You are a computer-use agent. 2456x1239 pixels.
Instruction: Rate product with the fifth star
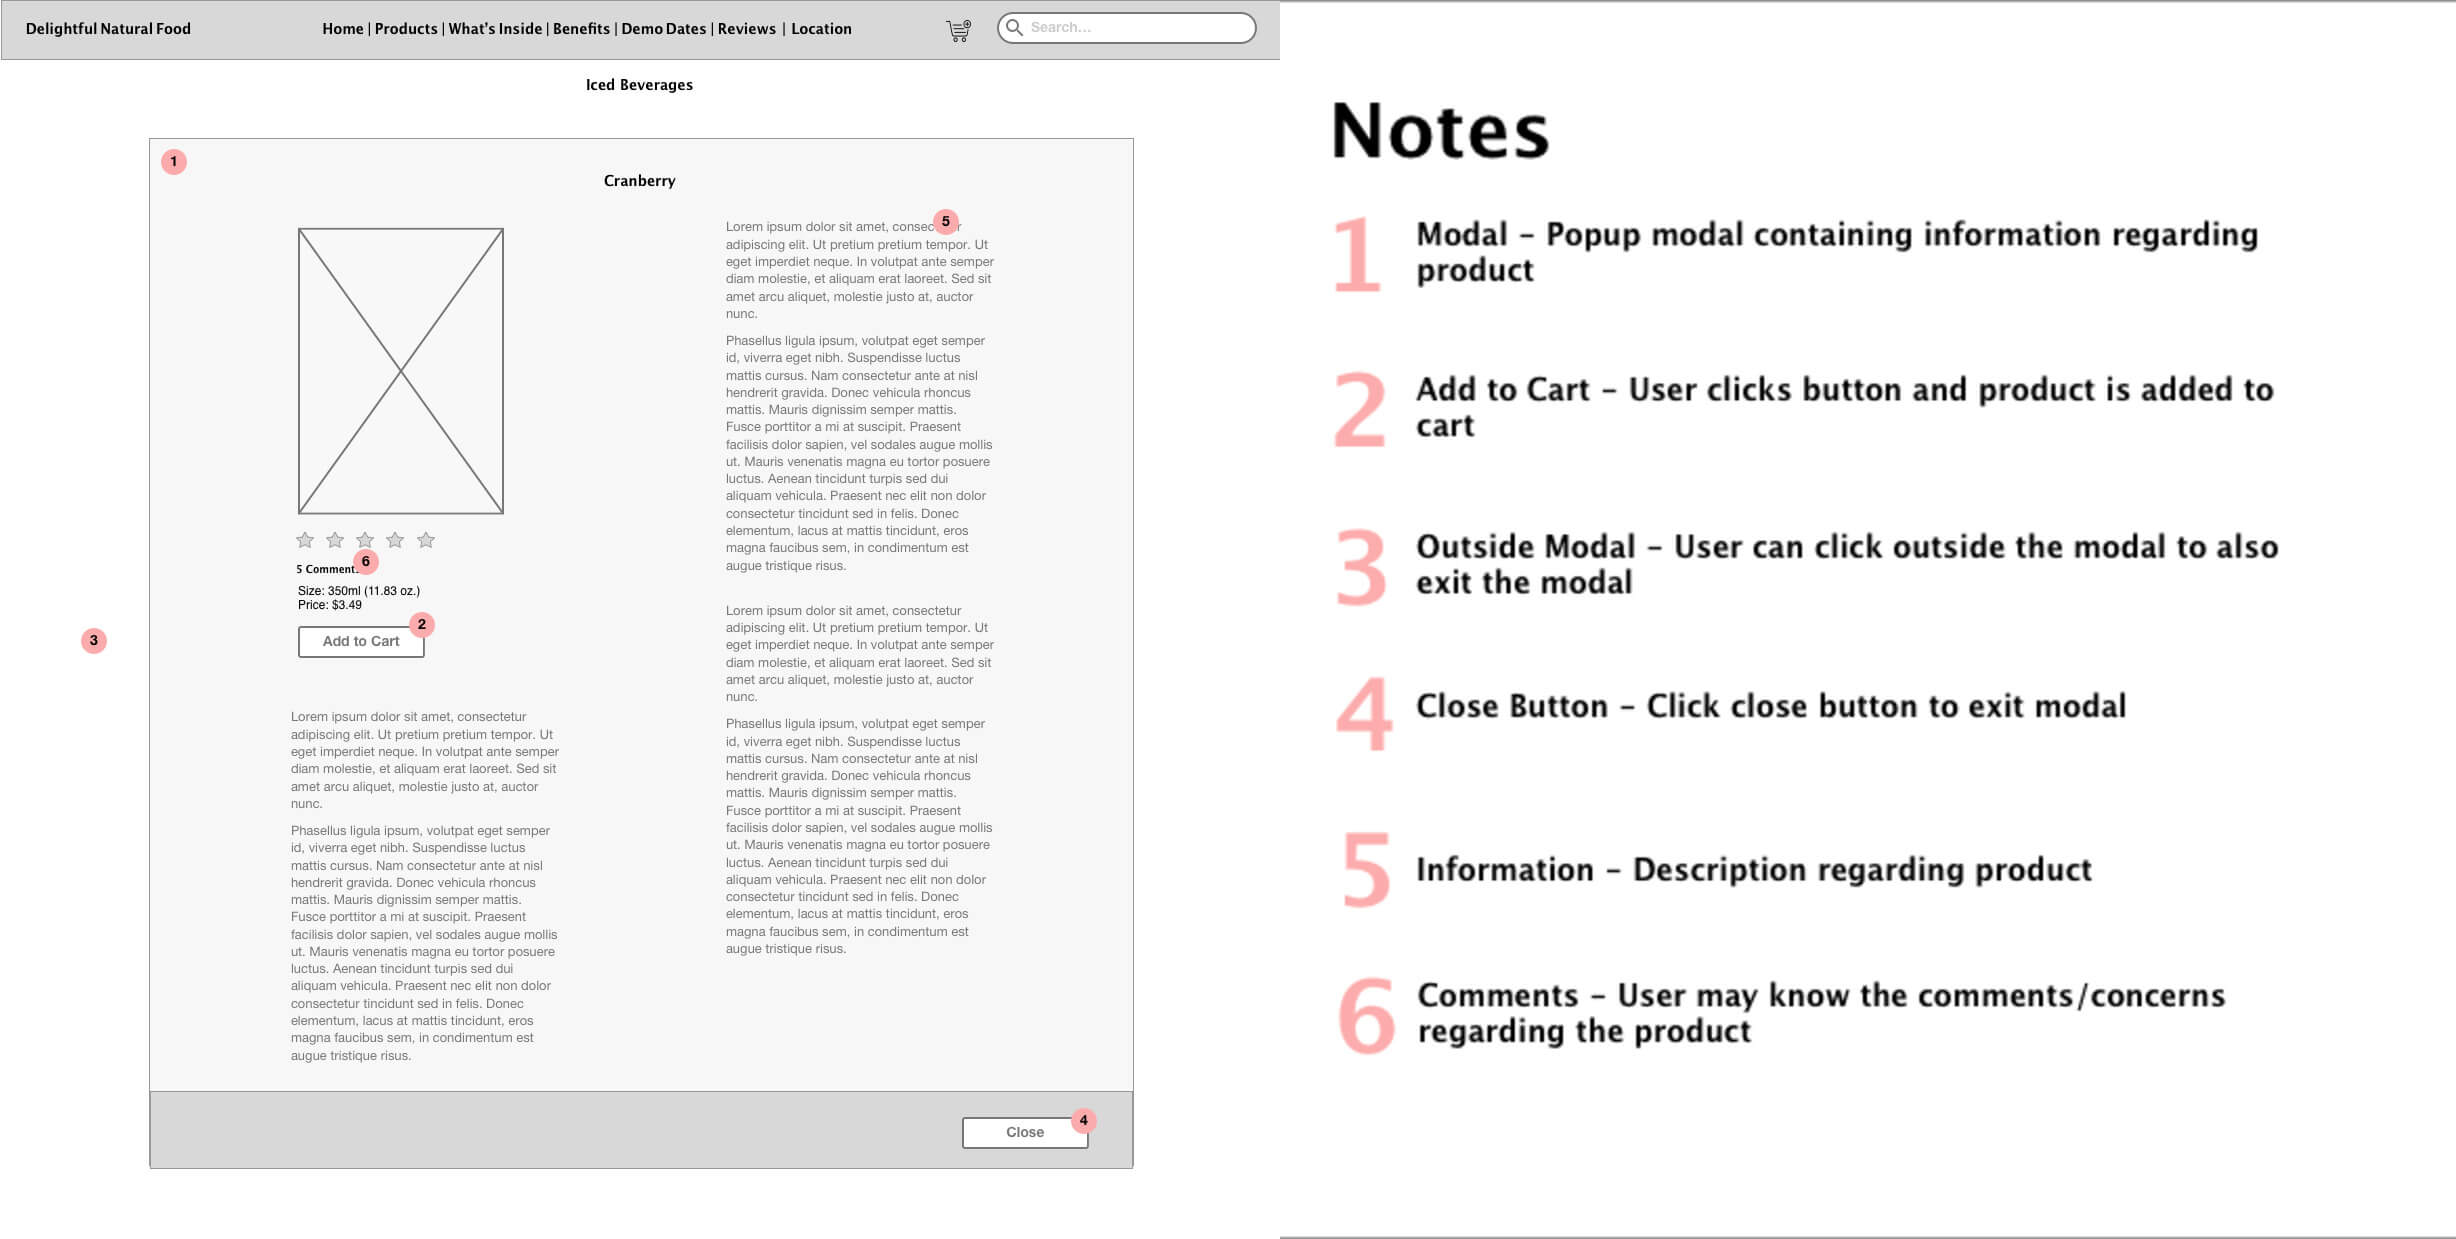pos(426,540)
